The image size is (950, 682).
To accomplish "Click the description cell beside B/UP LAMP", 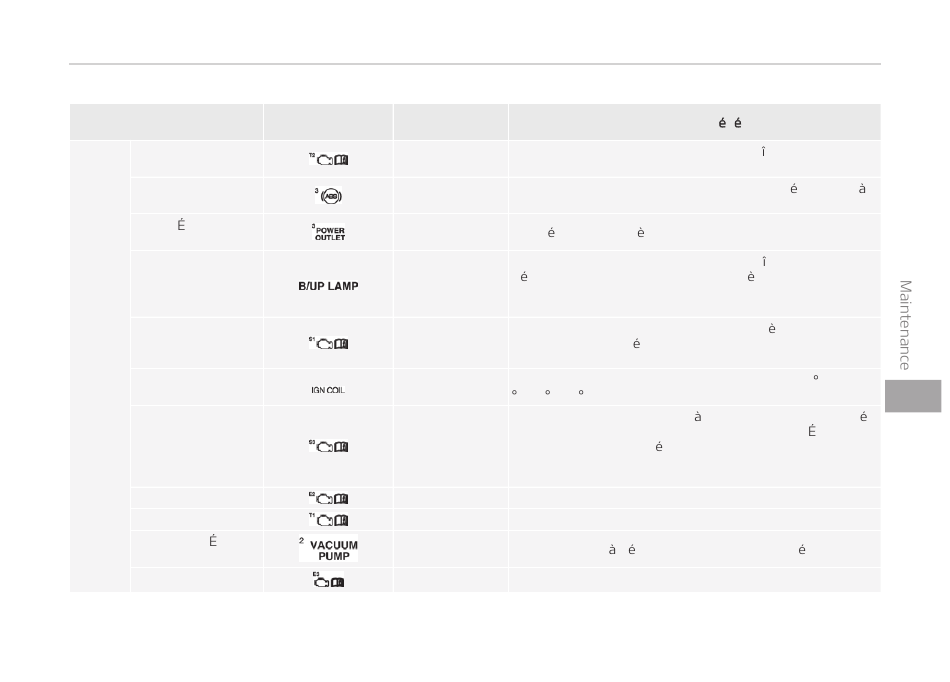I will click(694, 284).
